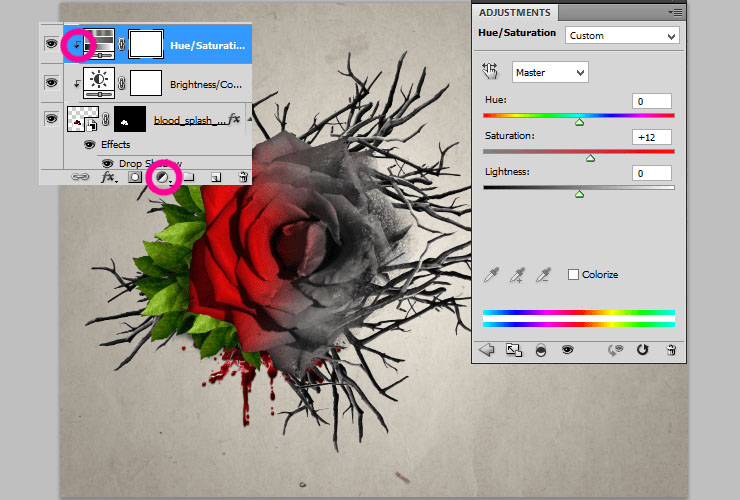This screenshot has width=740, height=500.
Task: Reset adjustment to defaults icon
Action: pyautogui.click(x=642, y=350)
